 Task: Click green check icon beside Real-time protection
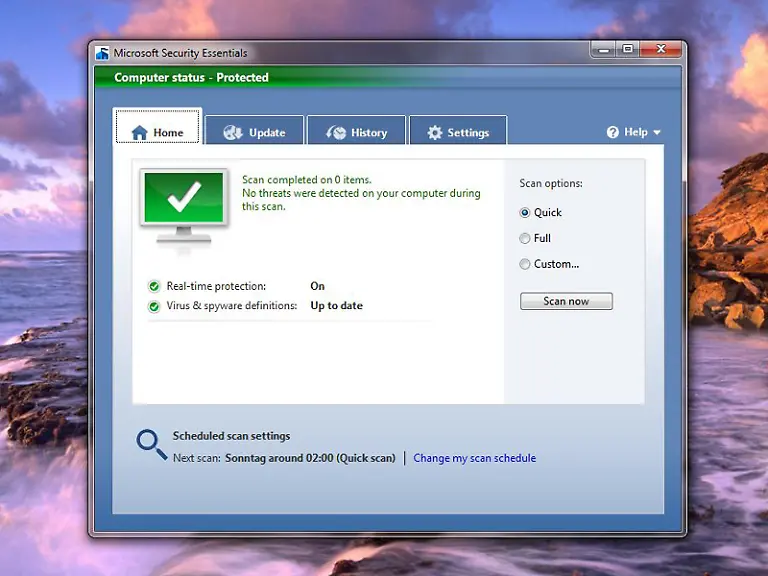click(154, 287)
